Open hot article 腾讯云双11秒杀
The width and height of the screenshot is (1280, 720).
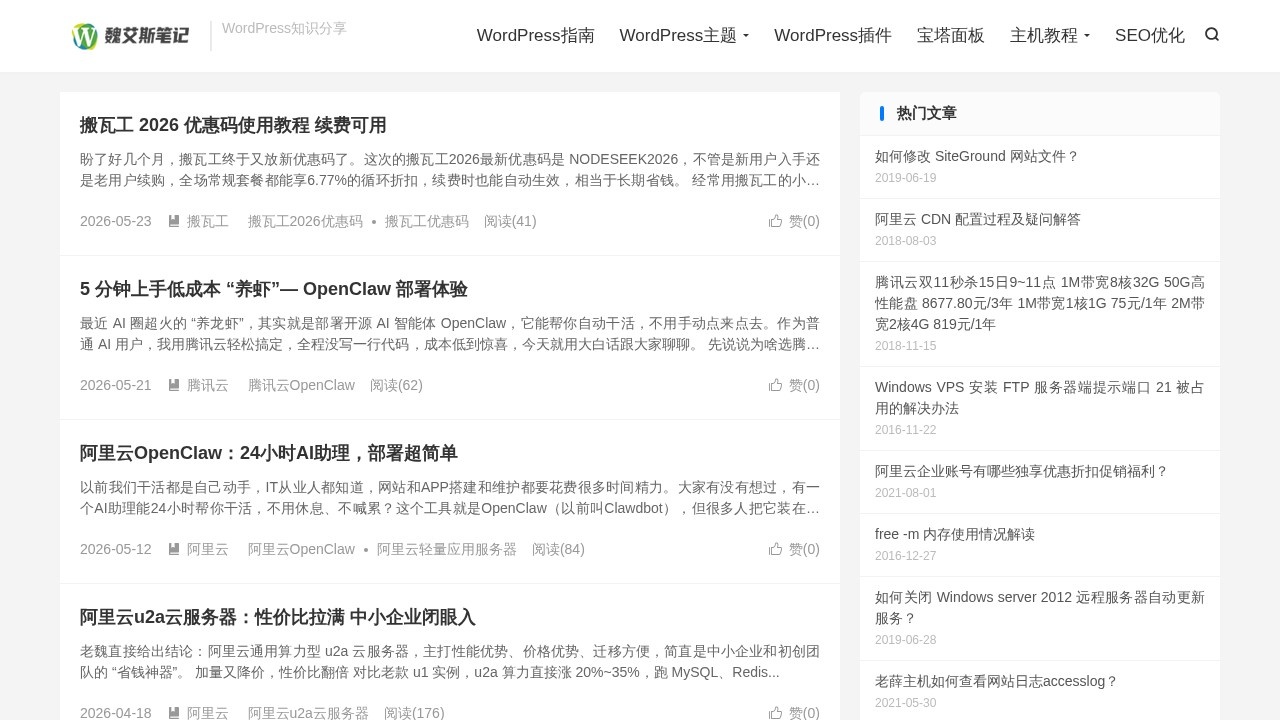(x=1040, y=303)
